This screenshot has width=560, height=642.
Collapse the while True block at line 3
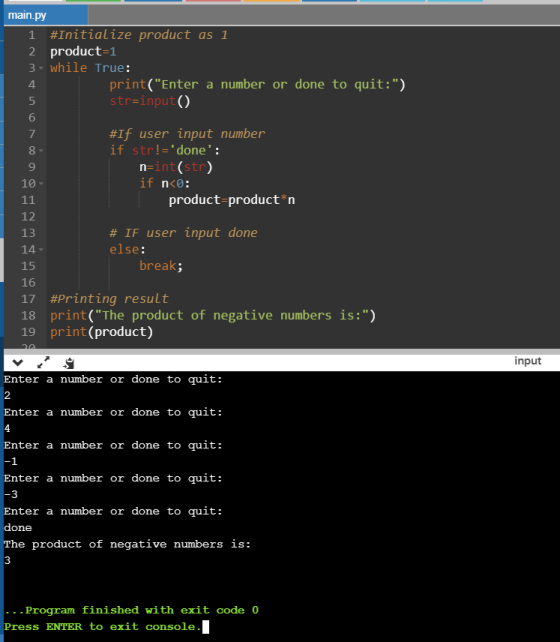(41, 68)
